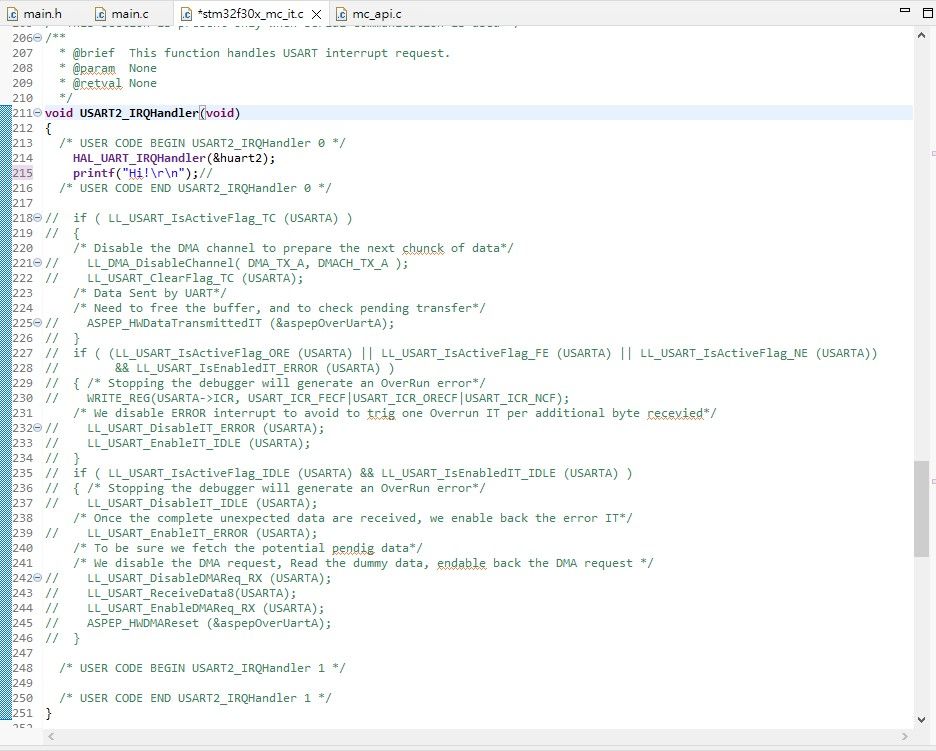Click the vertical scrollbar down arrow
This screenshot has height=751, width=936.
click(921, 719)
